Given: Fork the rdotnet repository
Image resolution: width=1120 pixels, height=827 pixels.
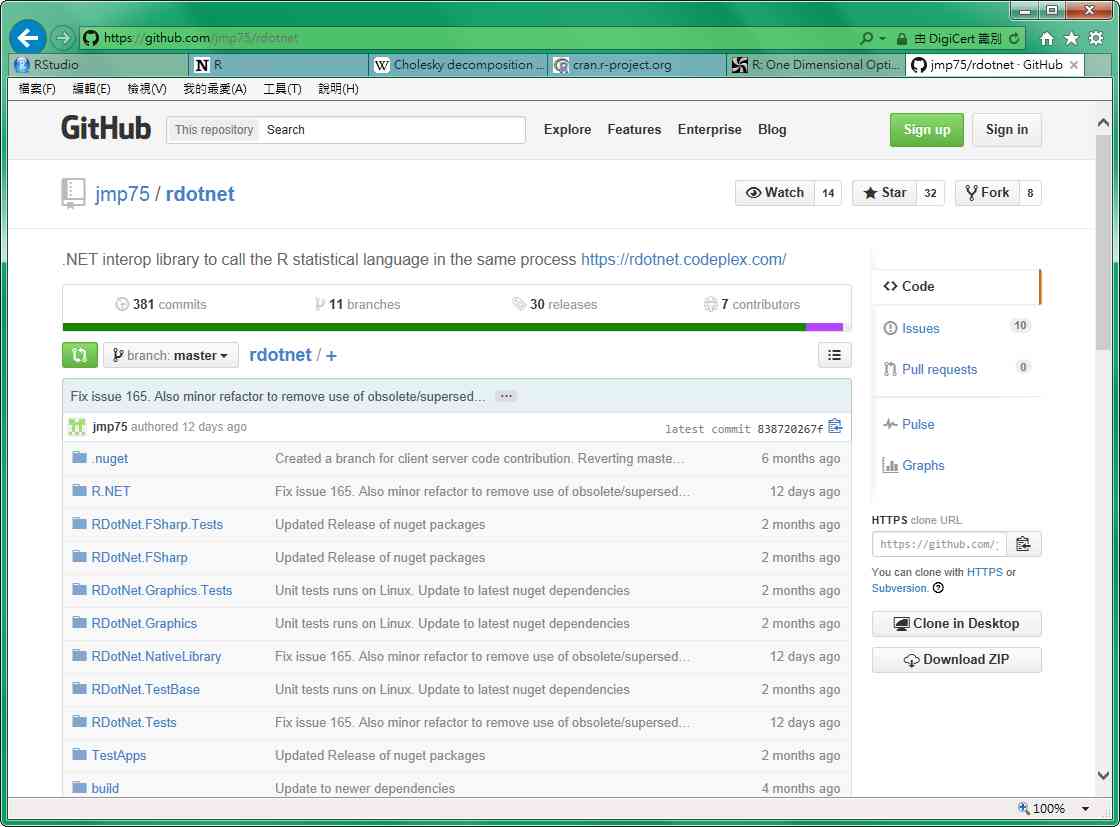Looking at the screenshot, I should click(987, 193).
